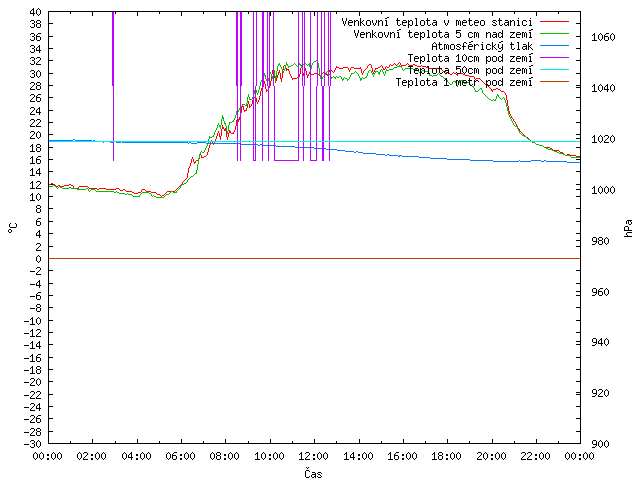Click the left axis value '-16'

pos(32,358)
